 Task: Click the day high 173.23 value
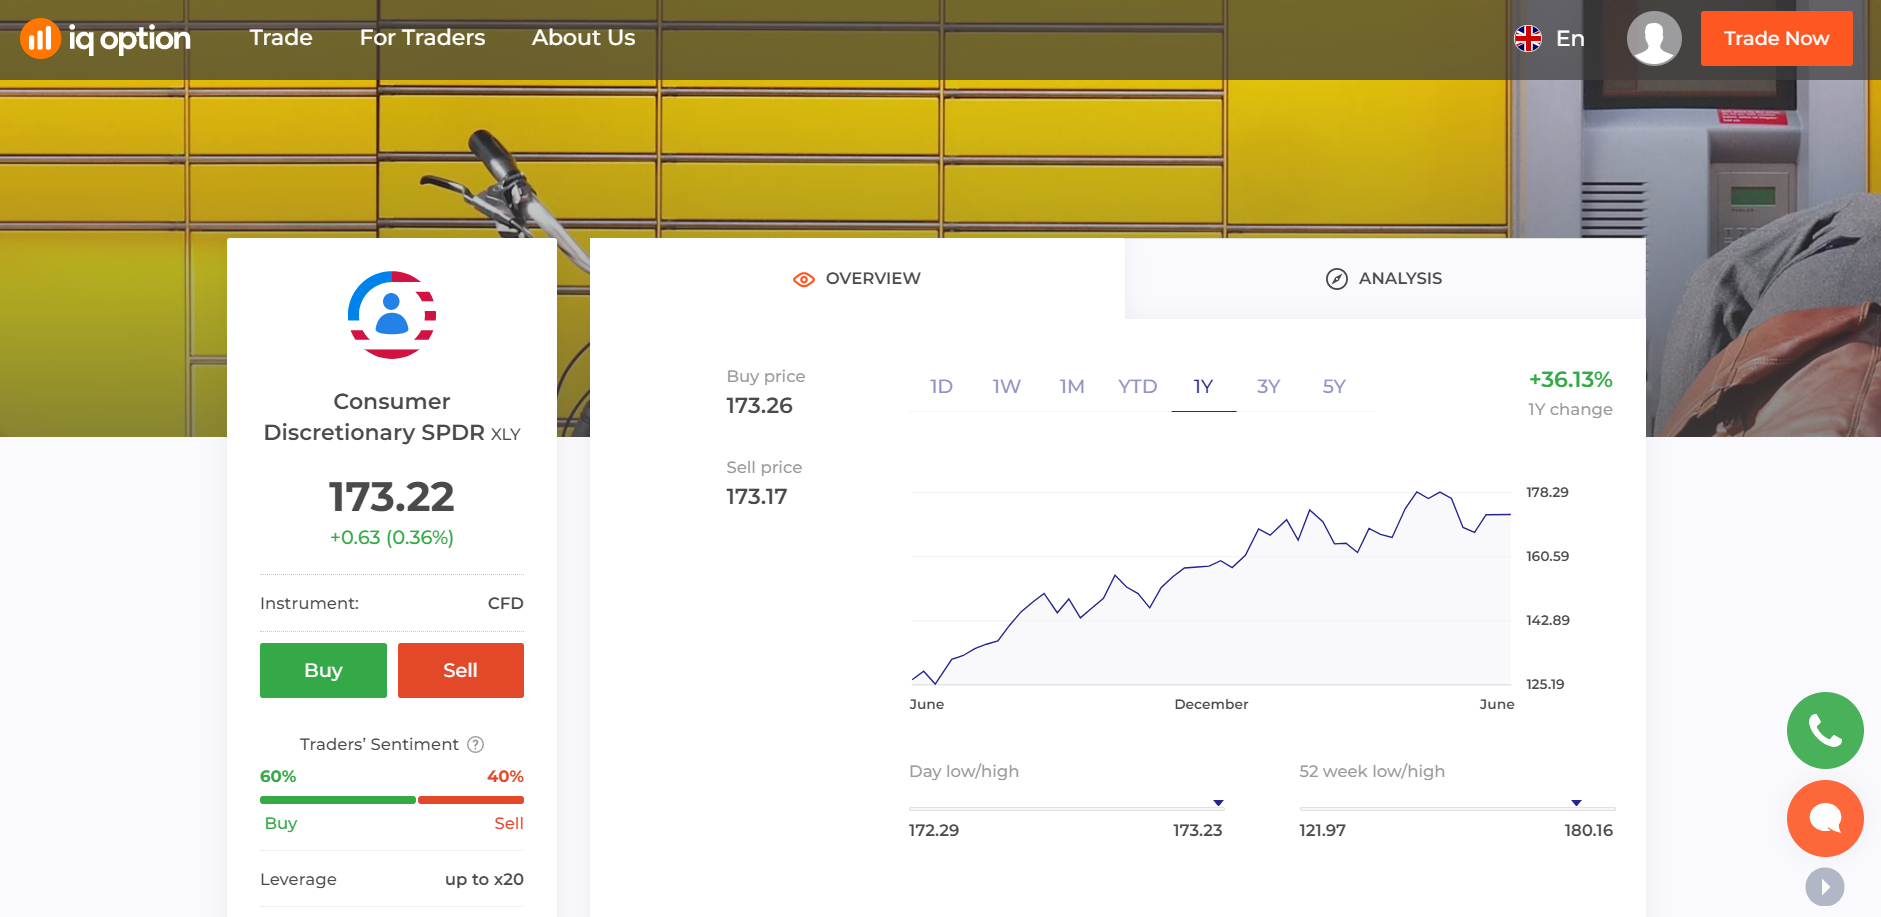pyautogui.click(x=1197, y=830)
